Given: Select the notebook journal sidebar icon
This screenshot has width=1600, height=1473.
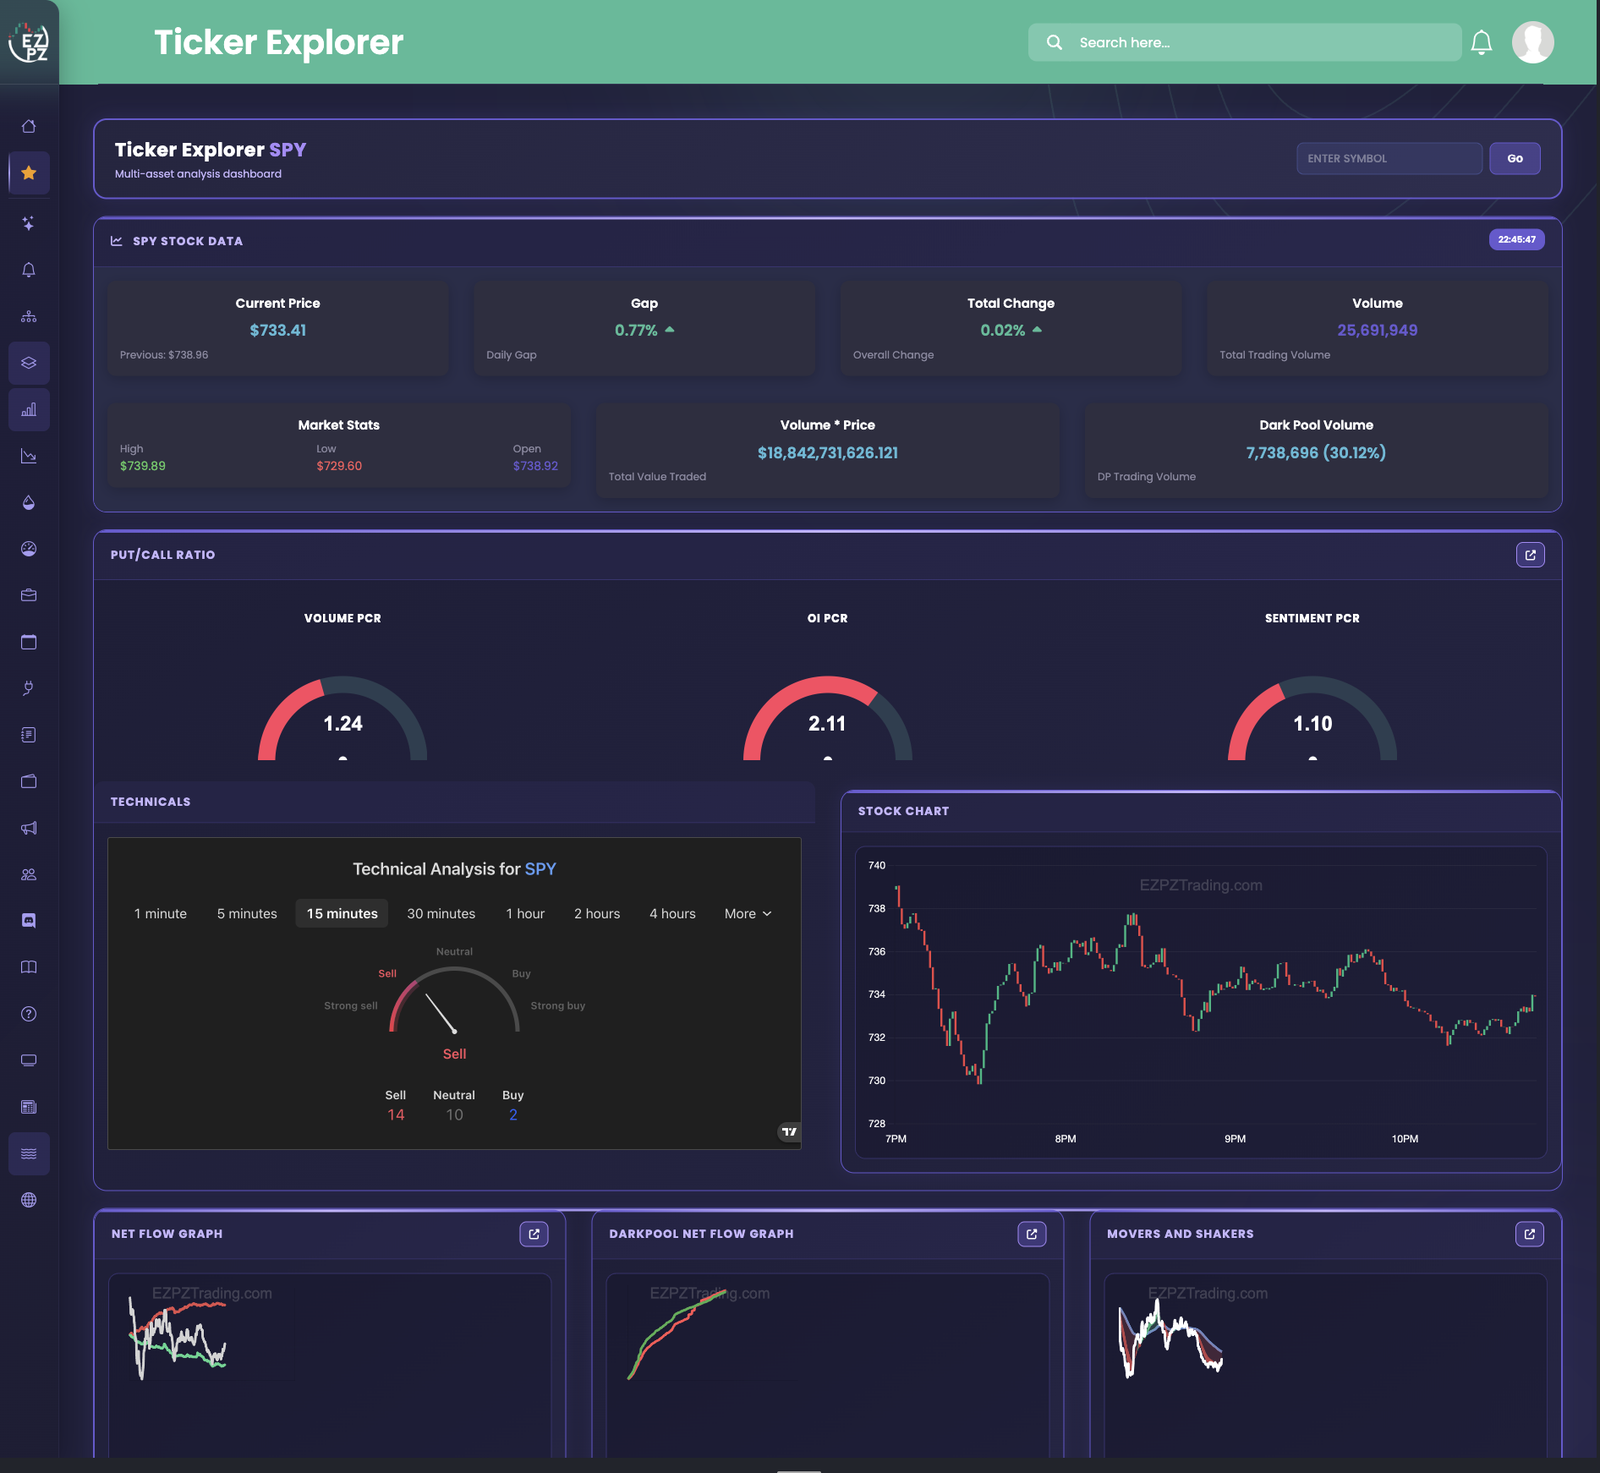Looking at the screenshot, I should [x=29, y=735].
